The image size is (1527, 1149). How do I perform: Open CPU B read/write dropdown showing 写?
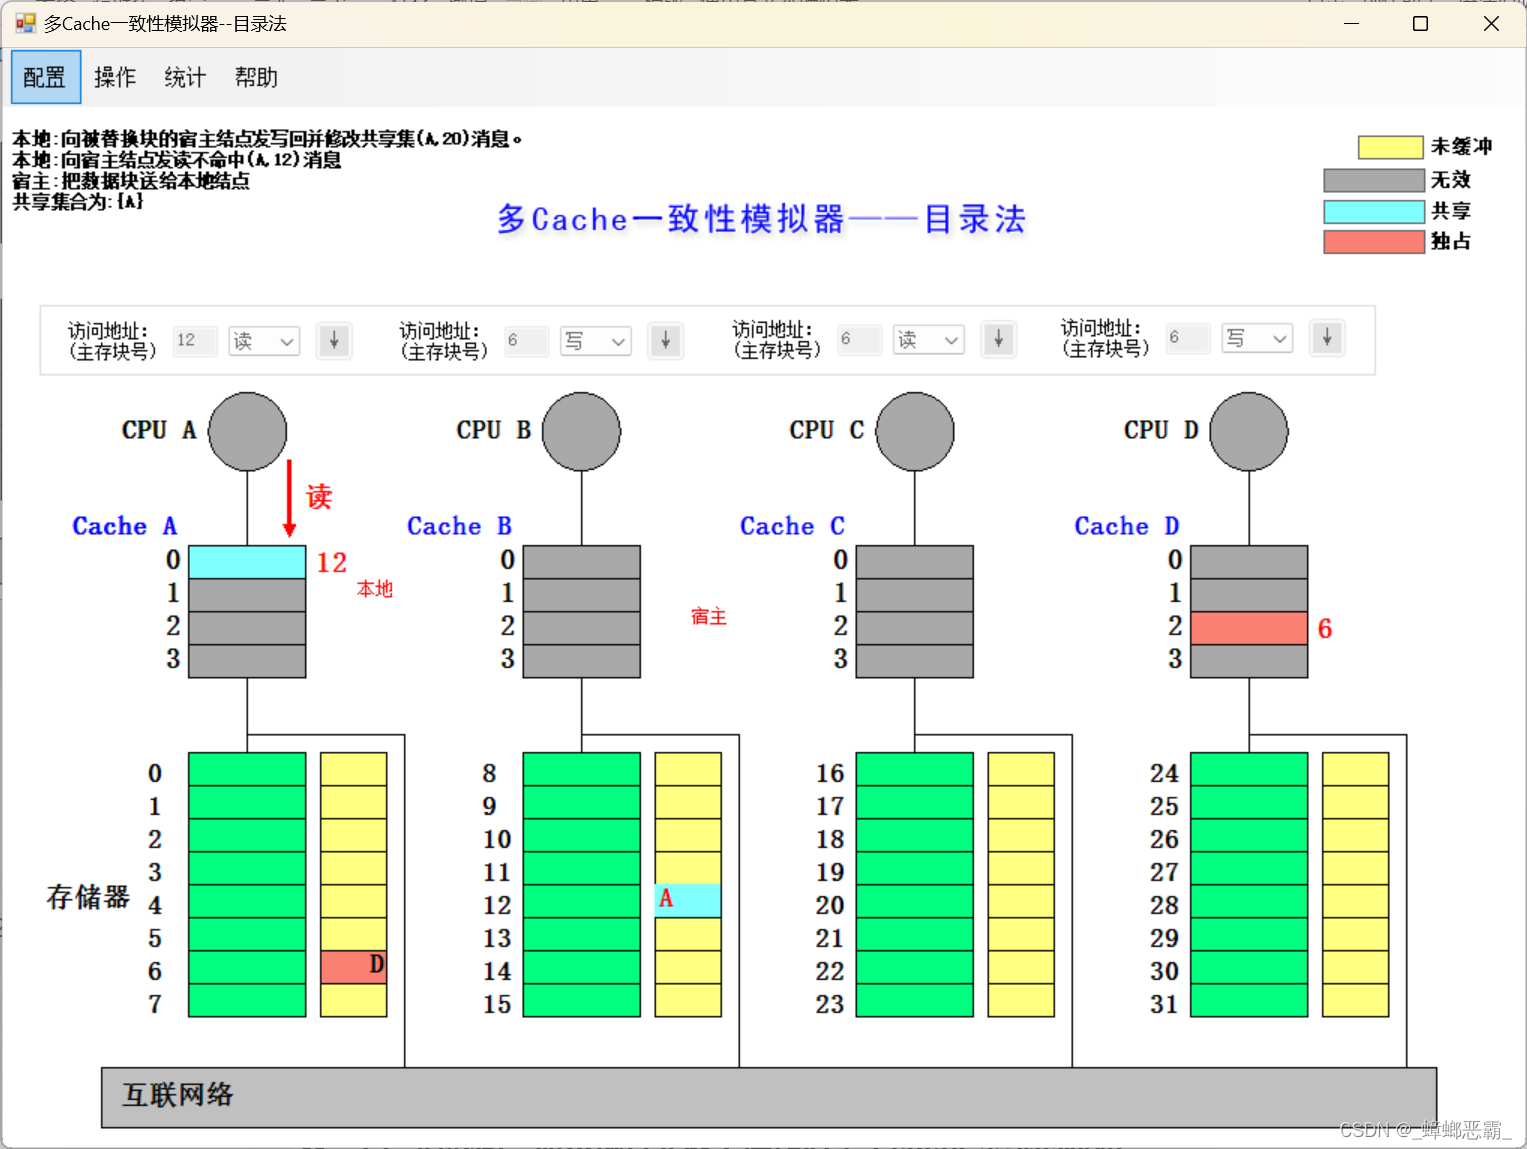click(x=596, y=341)
